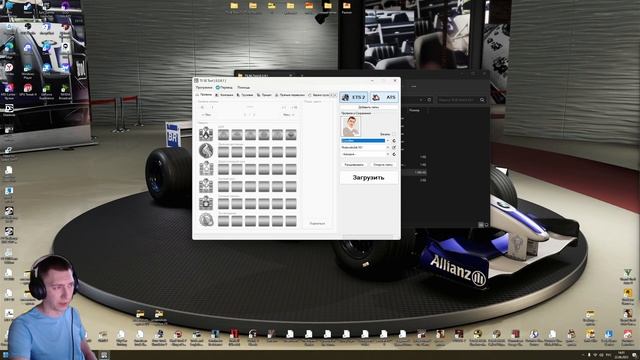Click the Поделиться button
This screenshot has width=640, height=360.
(317, 224)
